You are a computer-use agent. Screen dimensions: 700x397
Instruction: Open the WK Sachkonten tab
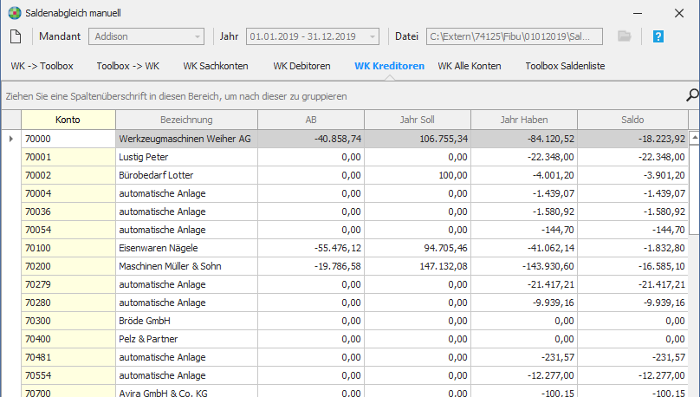216,66
